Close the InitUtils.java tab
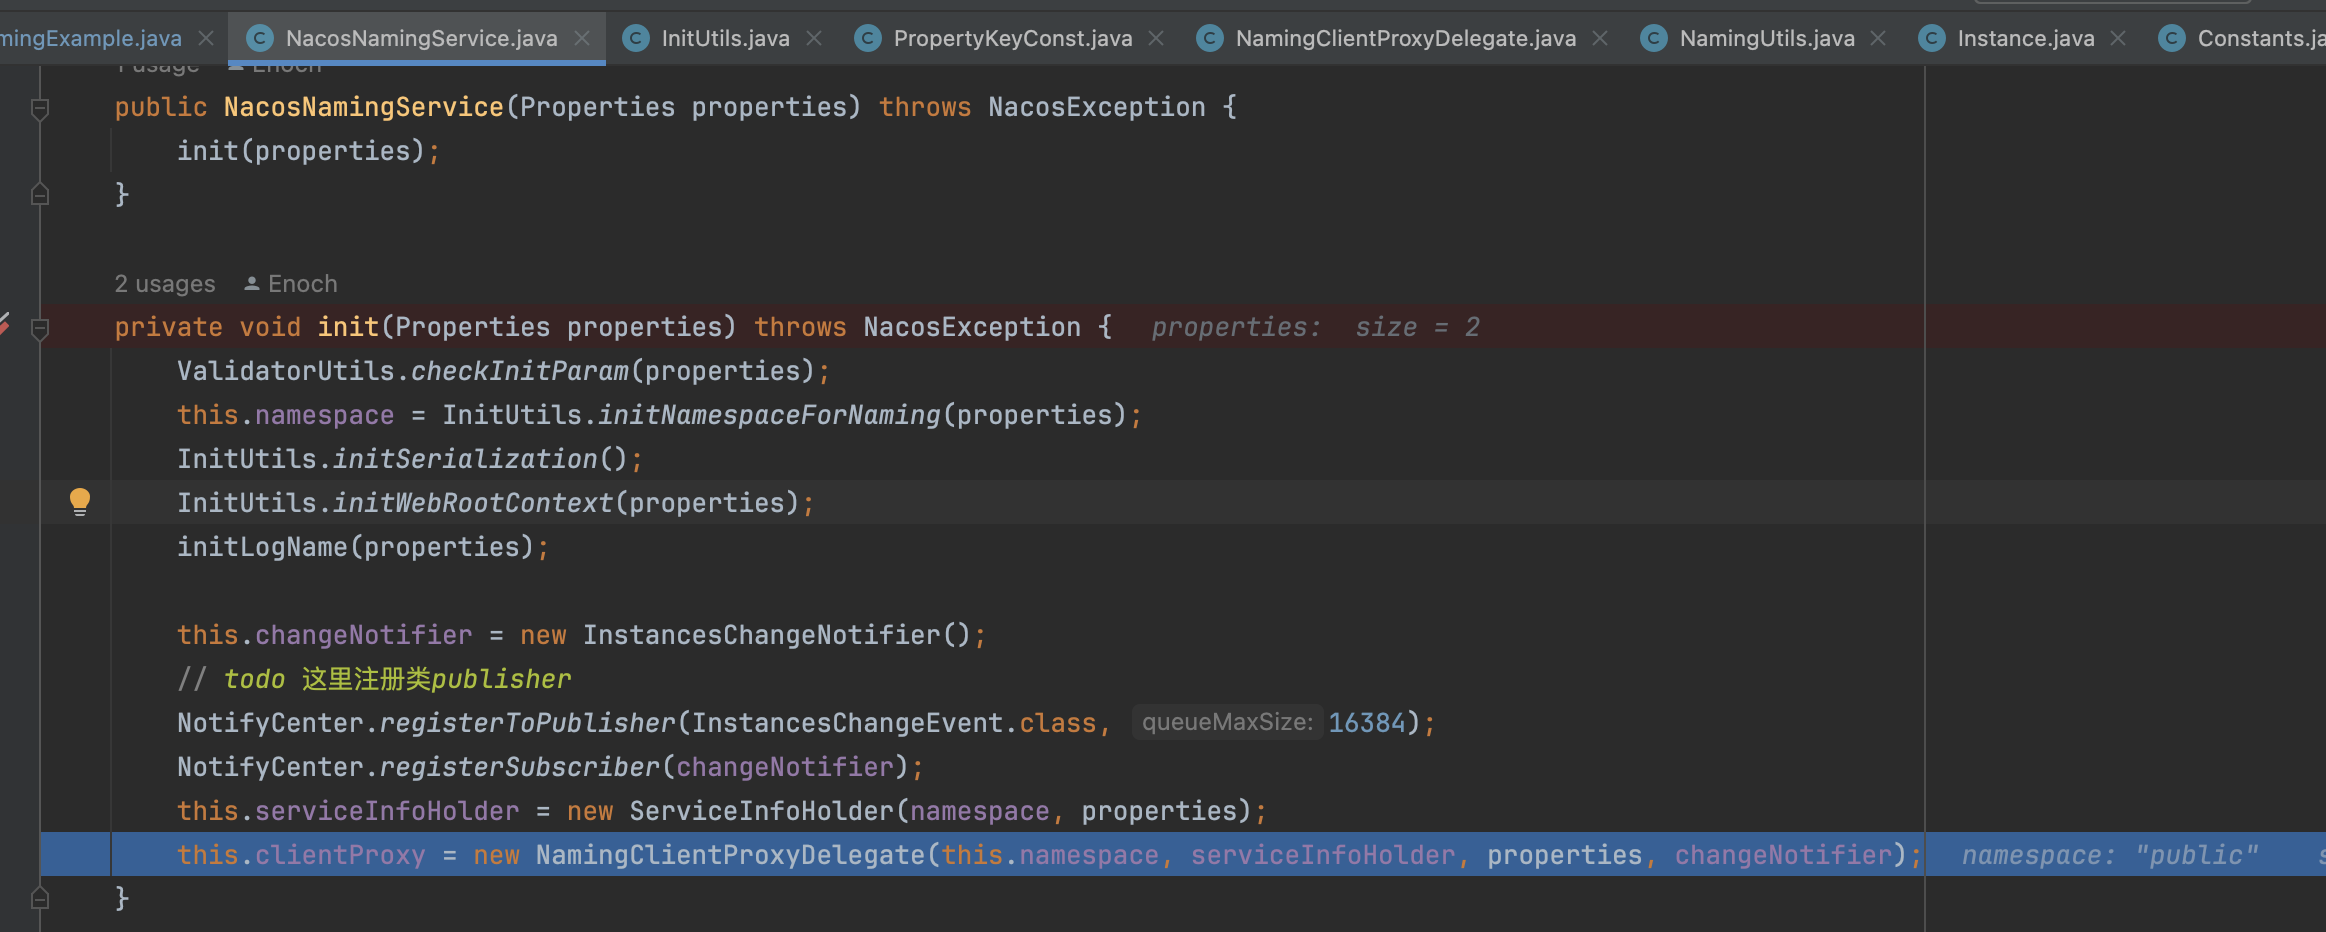 pyautogui.click(x=814, y=38)
